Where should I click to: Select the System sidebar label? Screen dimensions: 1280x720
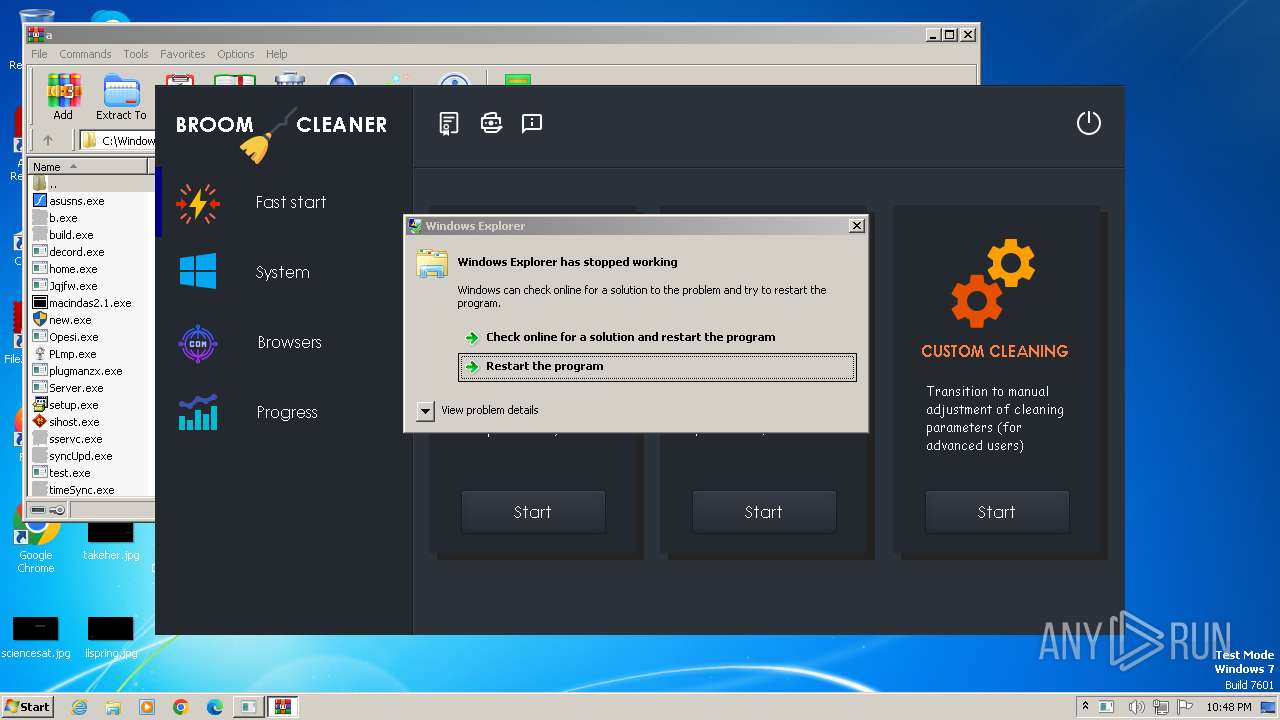[x=283, y=272]
